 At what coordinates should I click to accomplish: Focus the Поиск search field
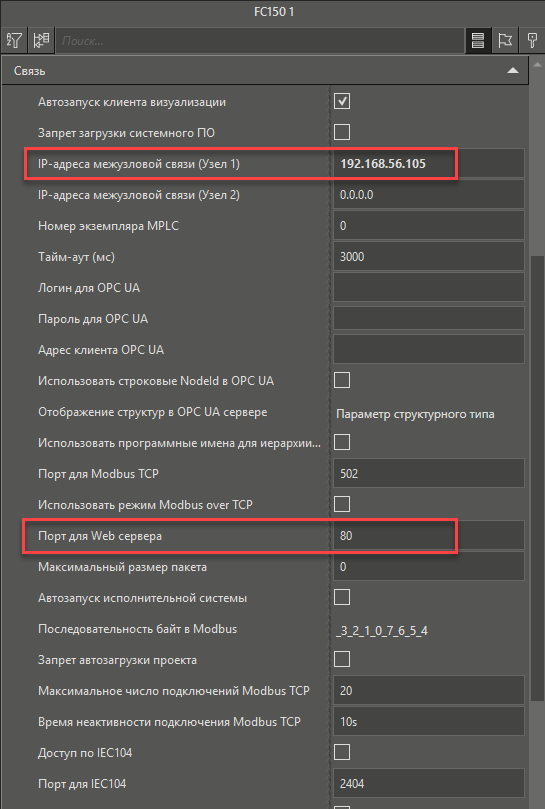(260, 41)
